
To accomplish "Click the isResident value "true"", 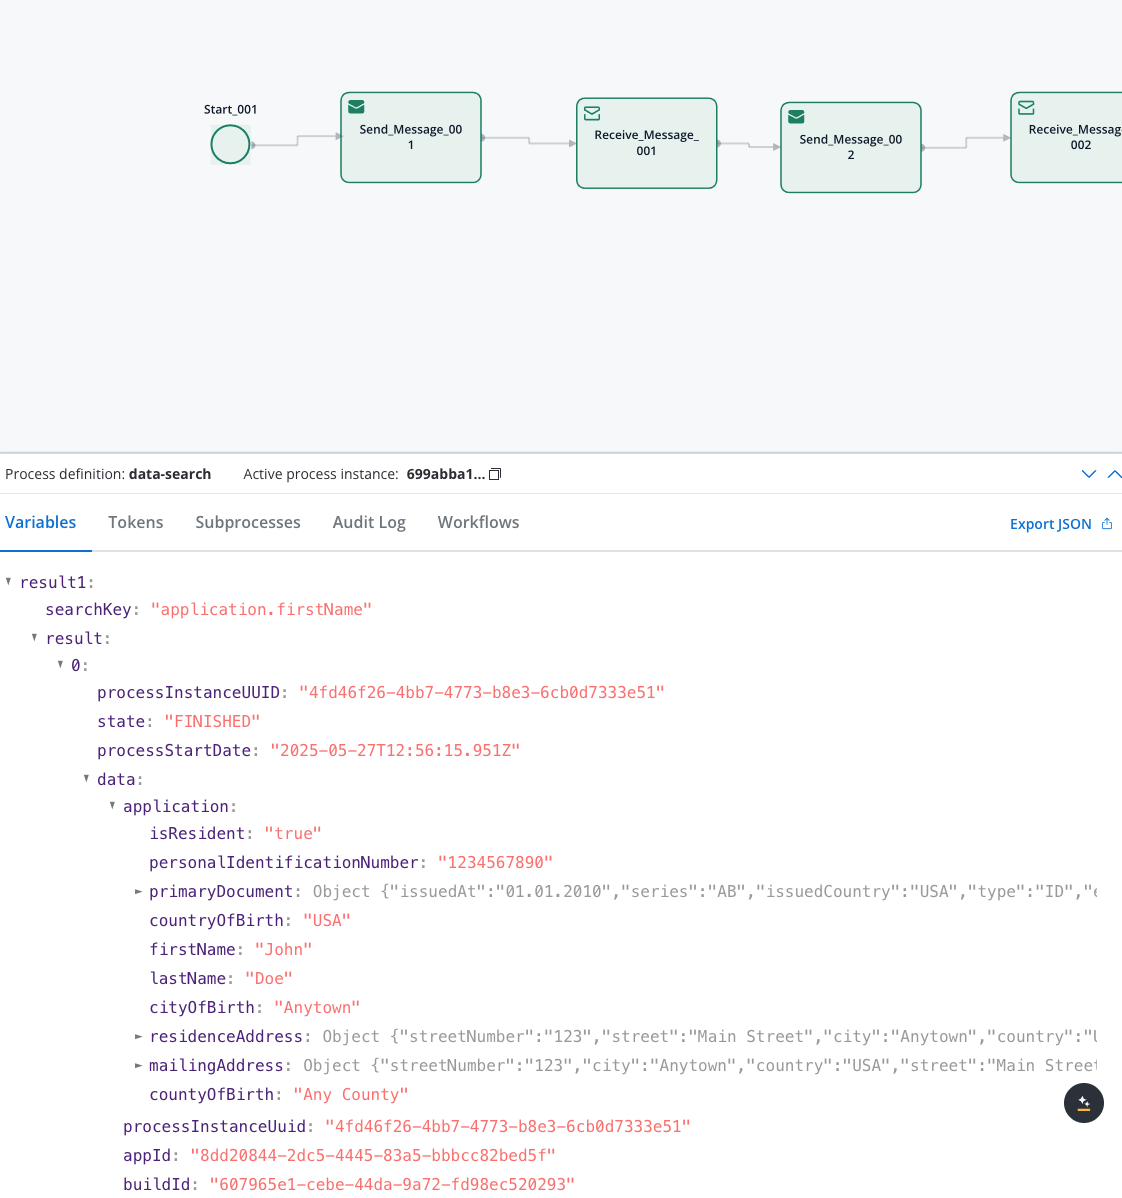I will [x=293, y=834].
